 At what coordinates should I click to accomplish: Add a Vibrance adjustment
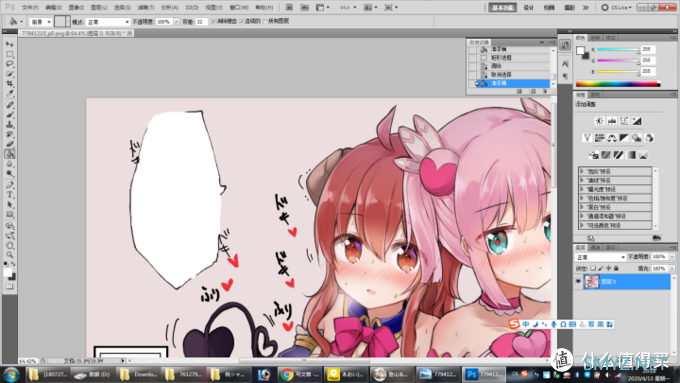pos(587,138)
